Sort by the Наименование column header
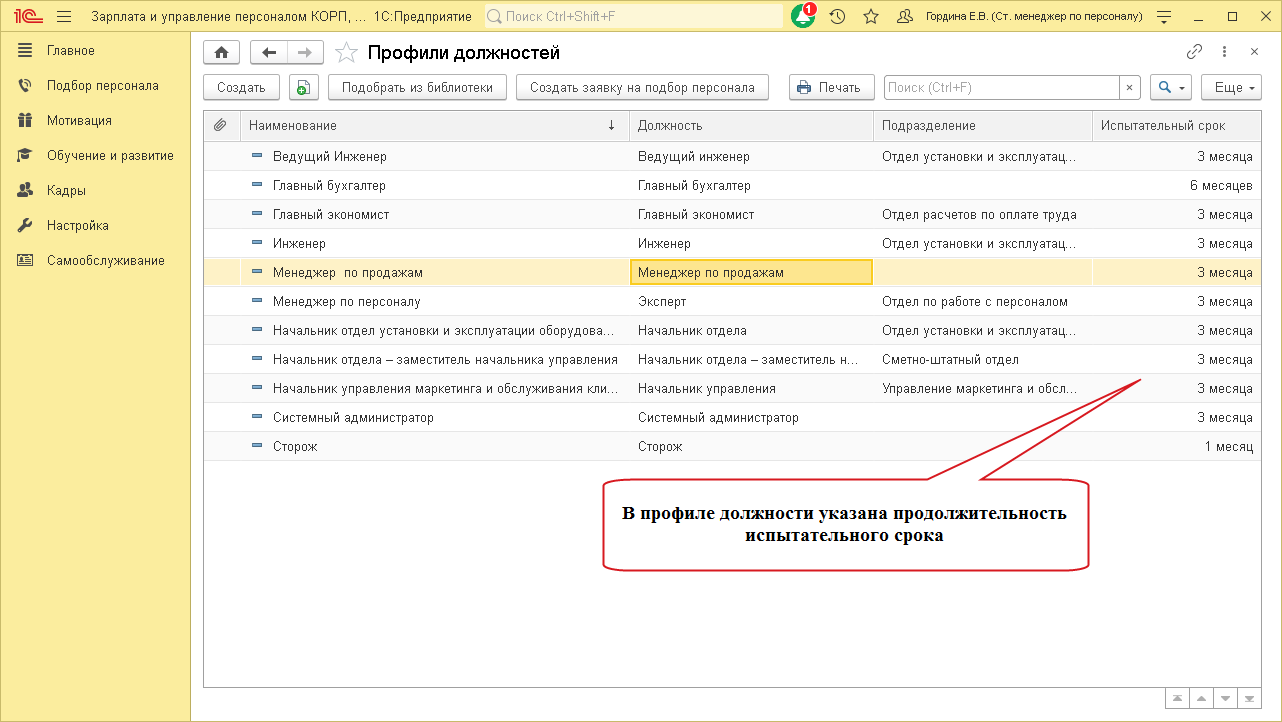Viewport: 1282px width, 722px height. click(x=430, y=126)
